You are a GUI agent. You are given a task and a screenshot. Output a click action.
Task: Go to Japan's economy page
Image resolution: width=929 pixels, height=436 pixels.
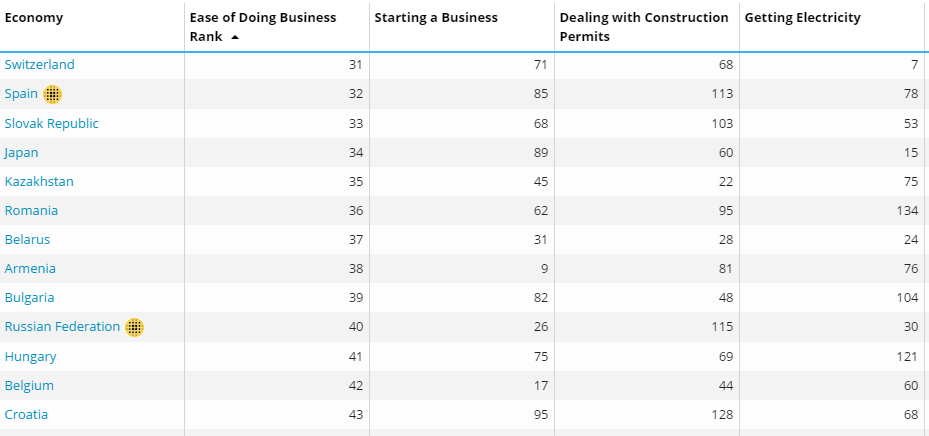[x=22, y=152]
